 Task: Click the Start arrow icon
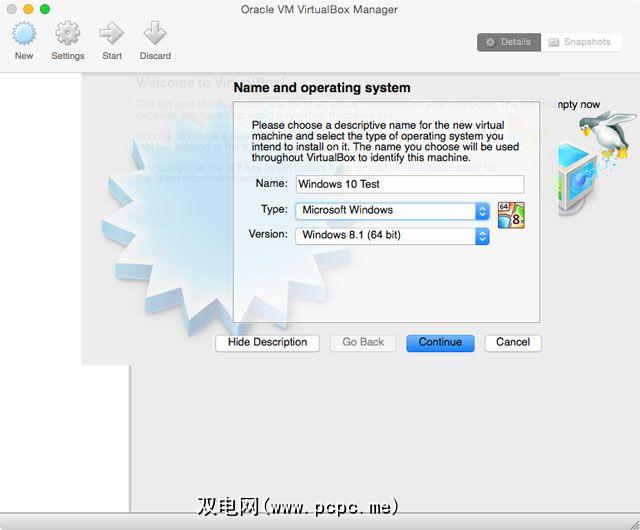click(x=111, y=33)
